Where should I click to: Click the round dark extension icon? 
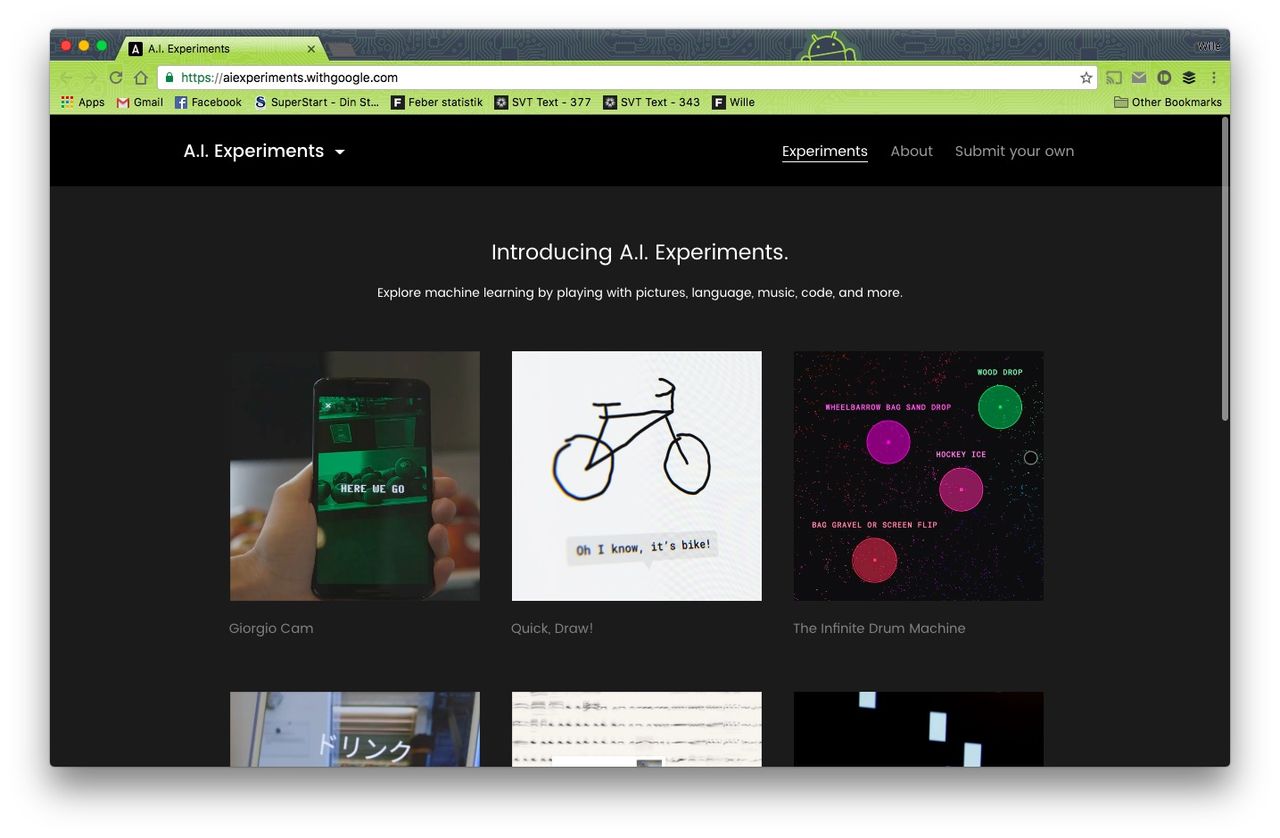tap(1164, 78)
